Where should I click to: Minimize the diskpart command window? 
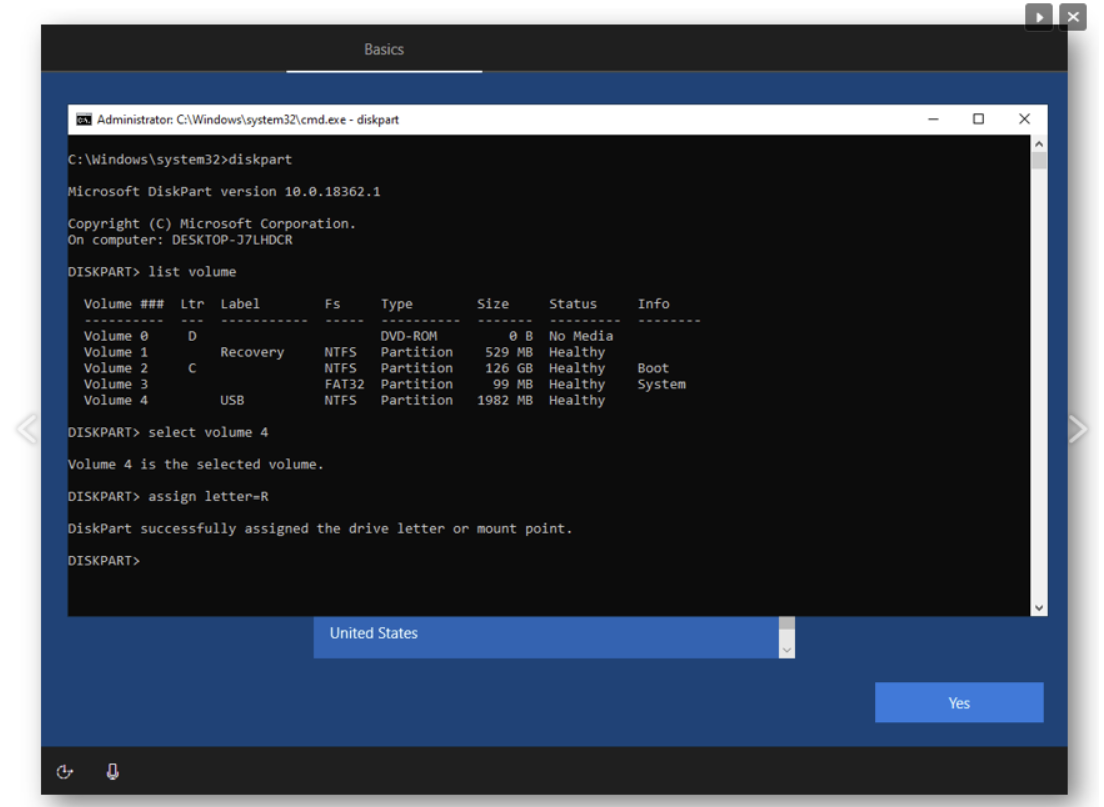933,119
